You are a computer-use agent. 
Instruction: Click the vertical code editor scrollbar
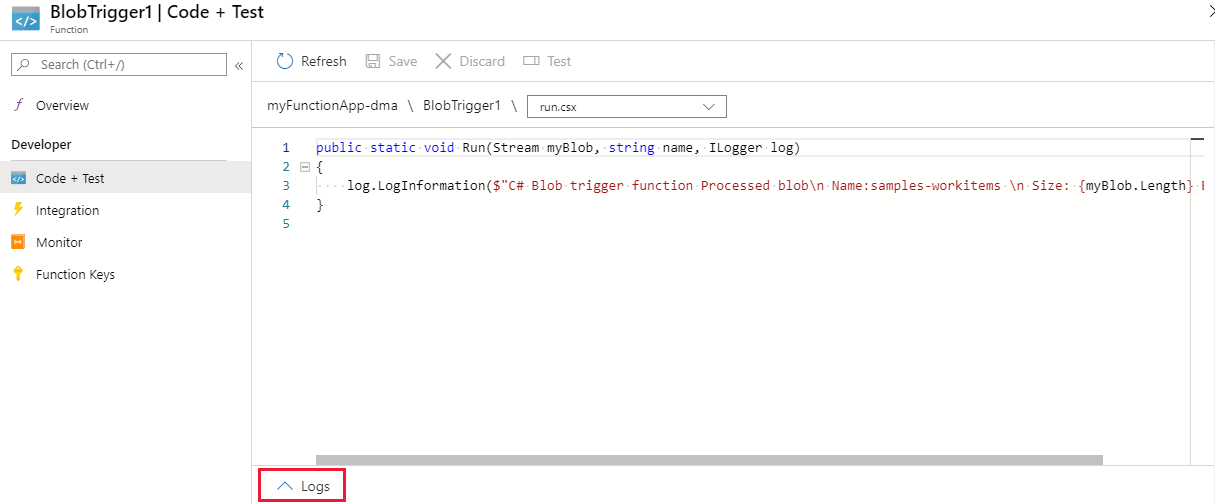pos(1197,295)
